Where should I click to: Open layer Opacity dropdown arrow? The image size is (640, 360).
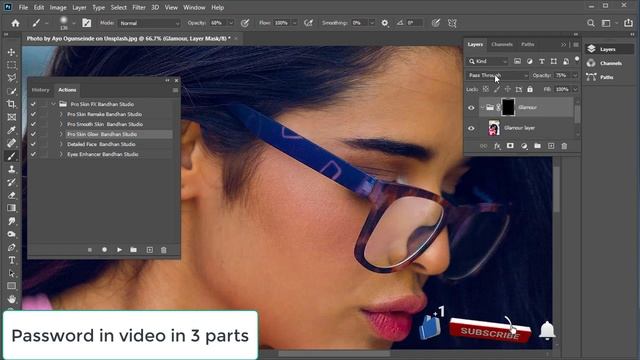575,76
